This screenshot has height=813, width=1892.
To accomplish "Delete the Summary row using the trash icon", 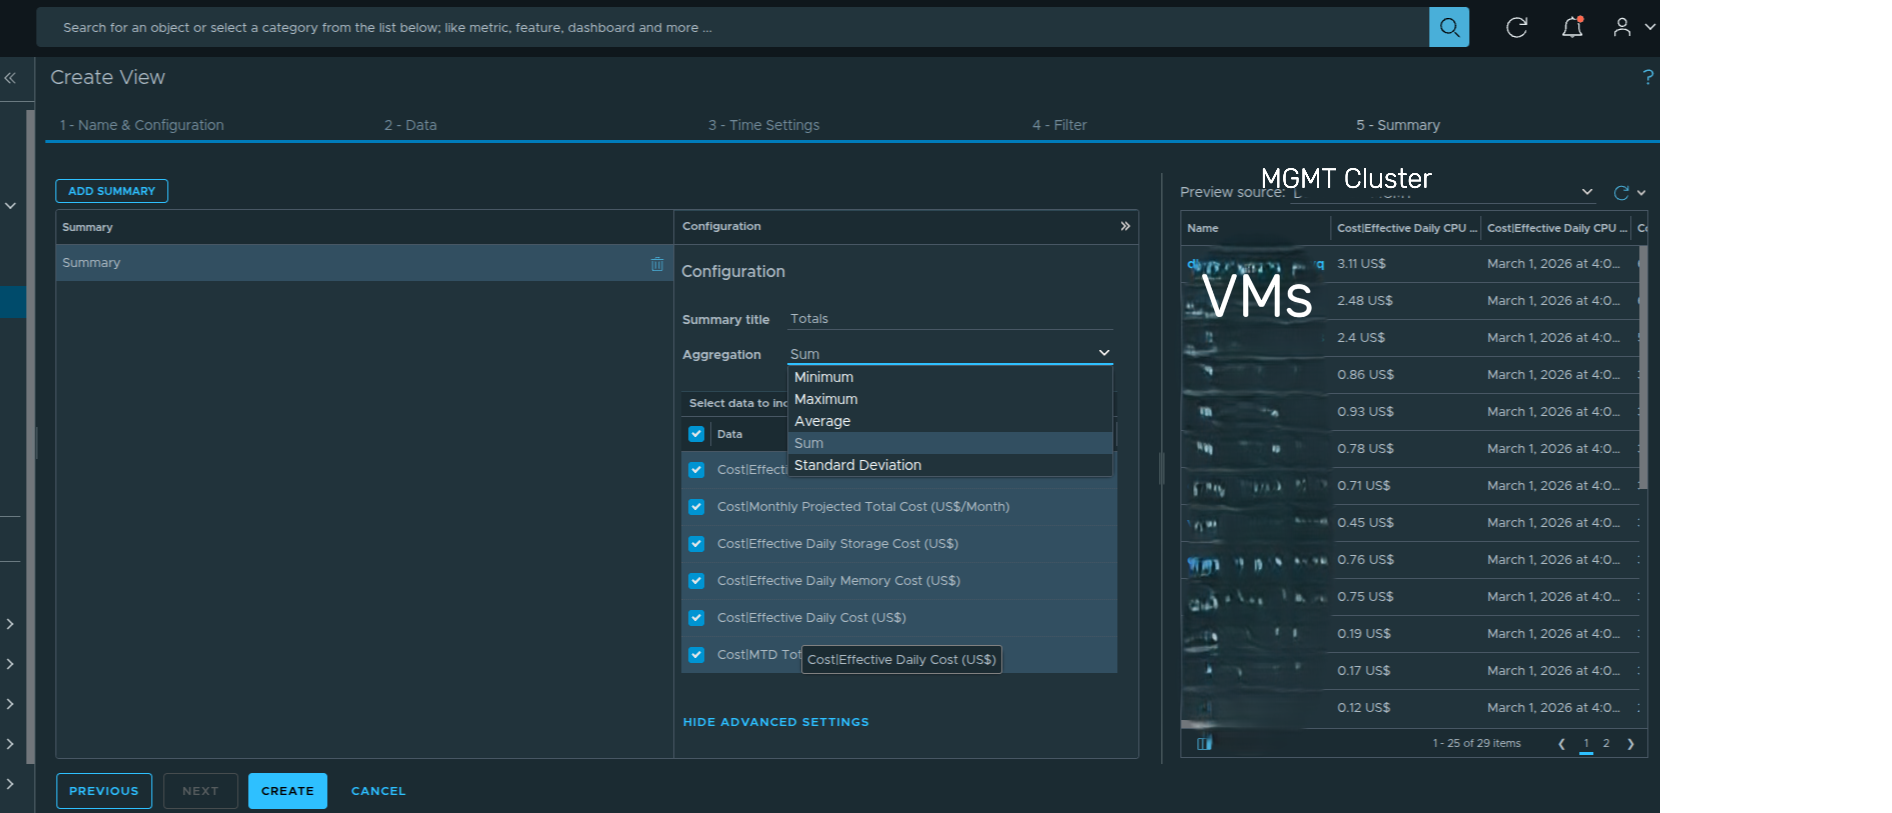I will point(657,264).
